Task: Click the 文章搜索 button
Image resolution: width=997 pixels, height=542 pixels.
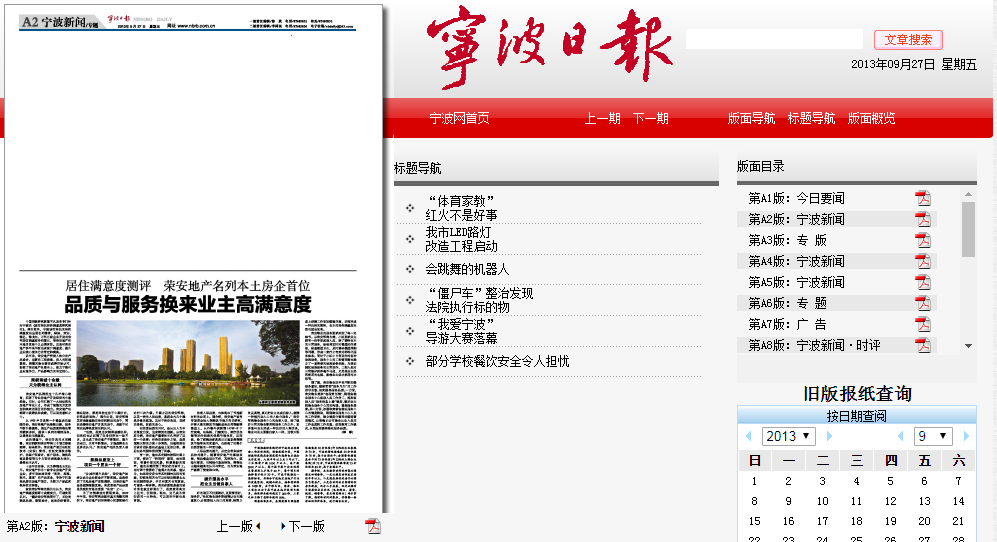Action: tap(908, 40)
